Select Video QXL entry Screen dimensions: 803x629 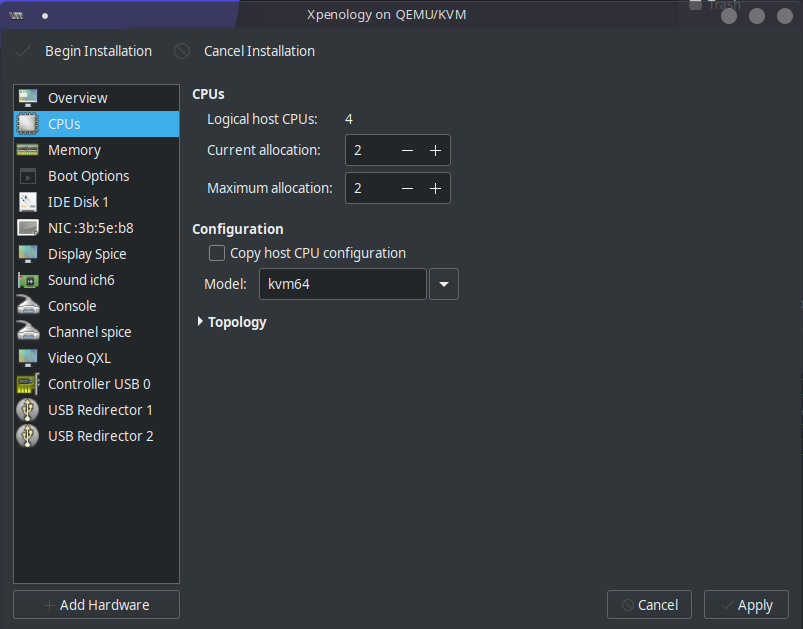tap(96, 358)
